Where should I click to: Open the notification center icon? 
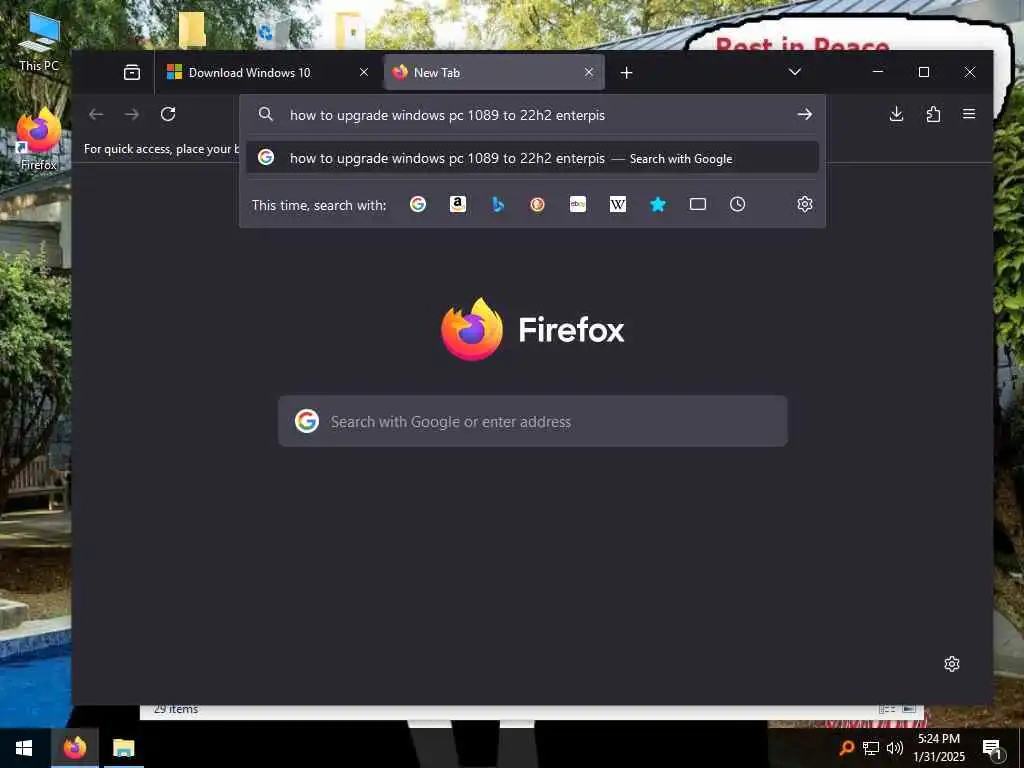coord(993,750)
